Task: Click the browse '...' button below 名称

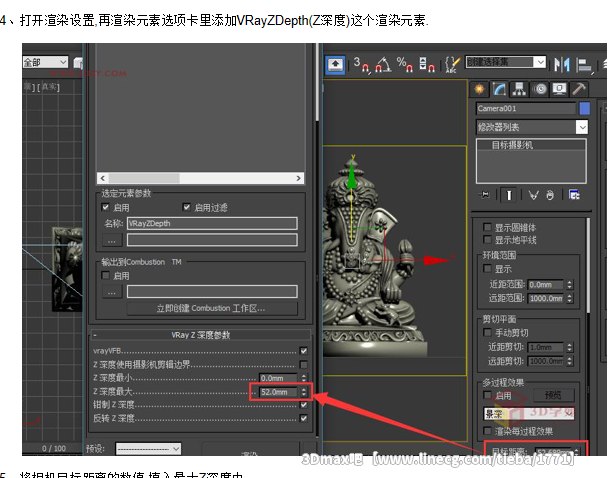Action: (112, 240)
